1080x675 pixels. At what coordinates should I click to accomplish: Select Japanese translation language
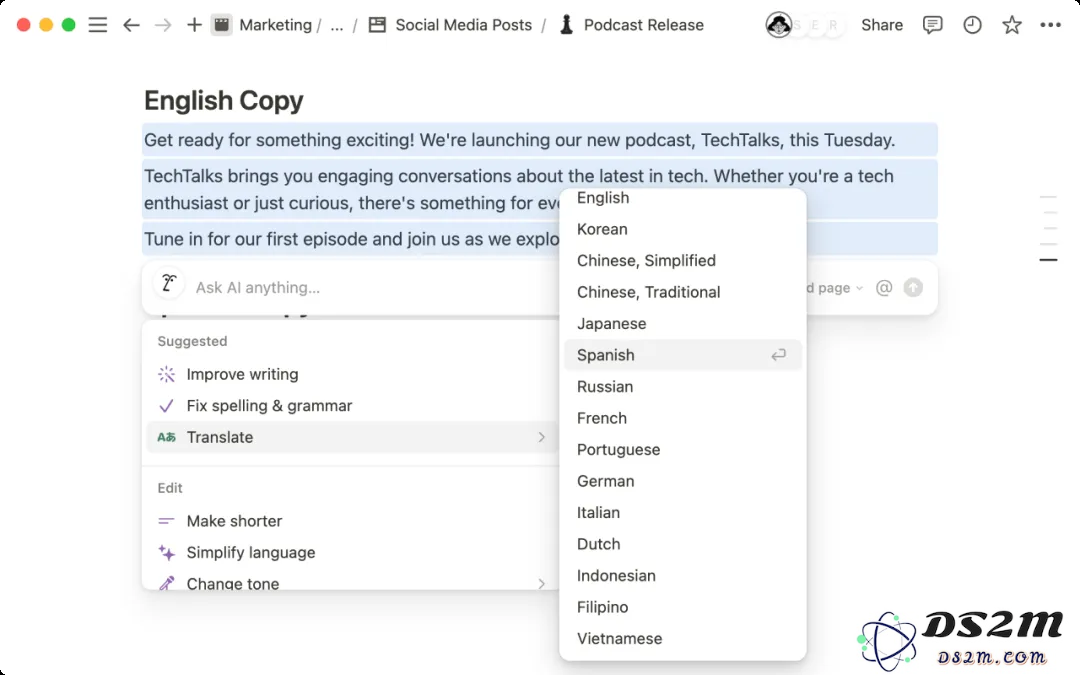click(683, 324)
